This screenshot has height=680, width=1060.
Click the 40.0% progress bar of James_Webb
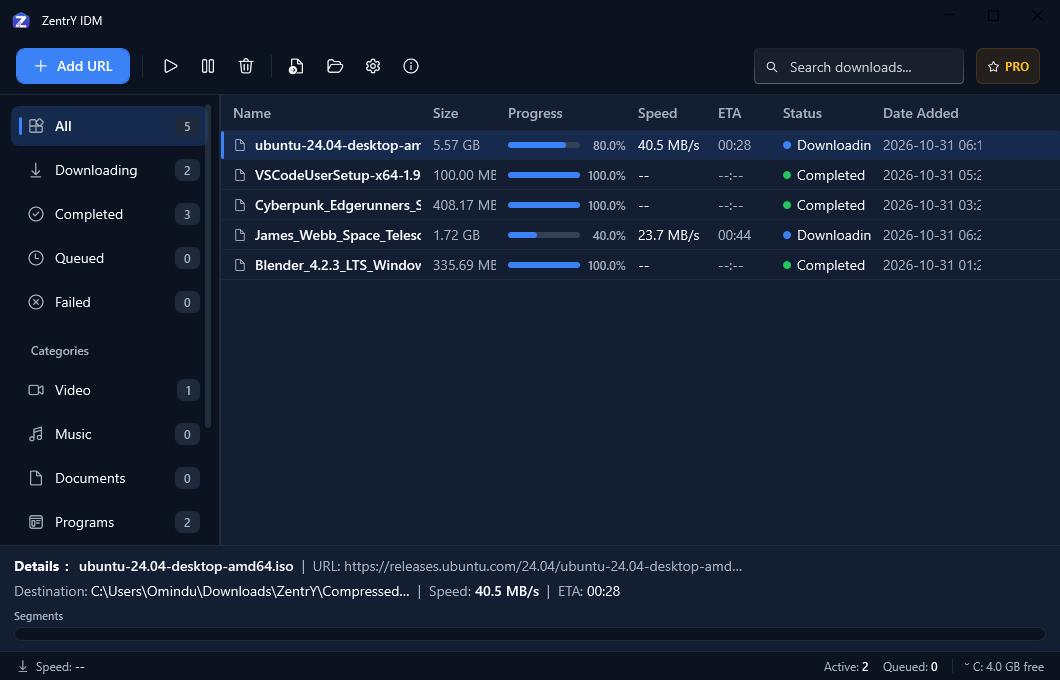click(544, 235)
